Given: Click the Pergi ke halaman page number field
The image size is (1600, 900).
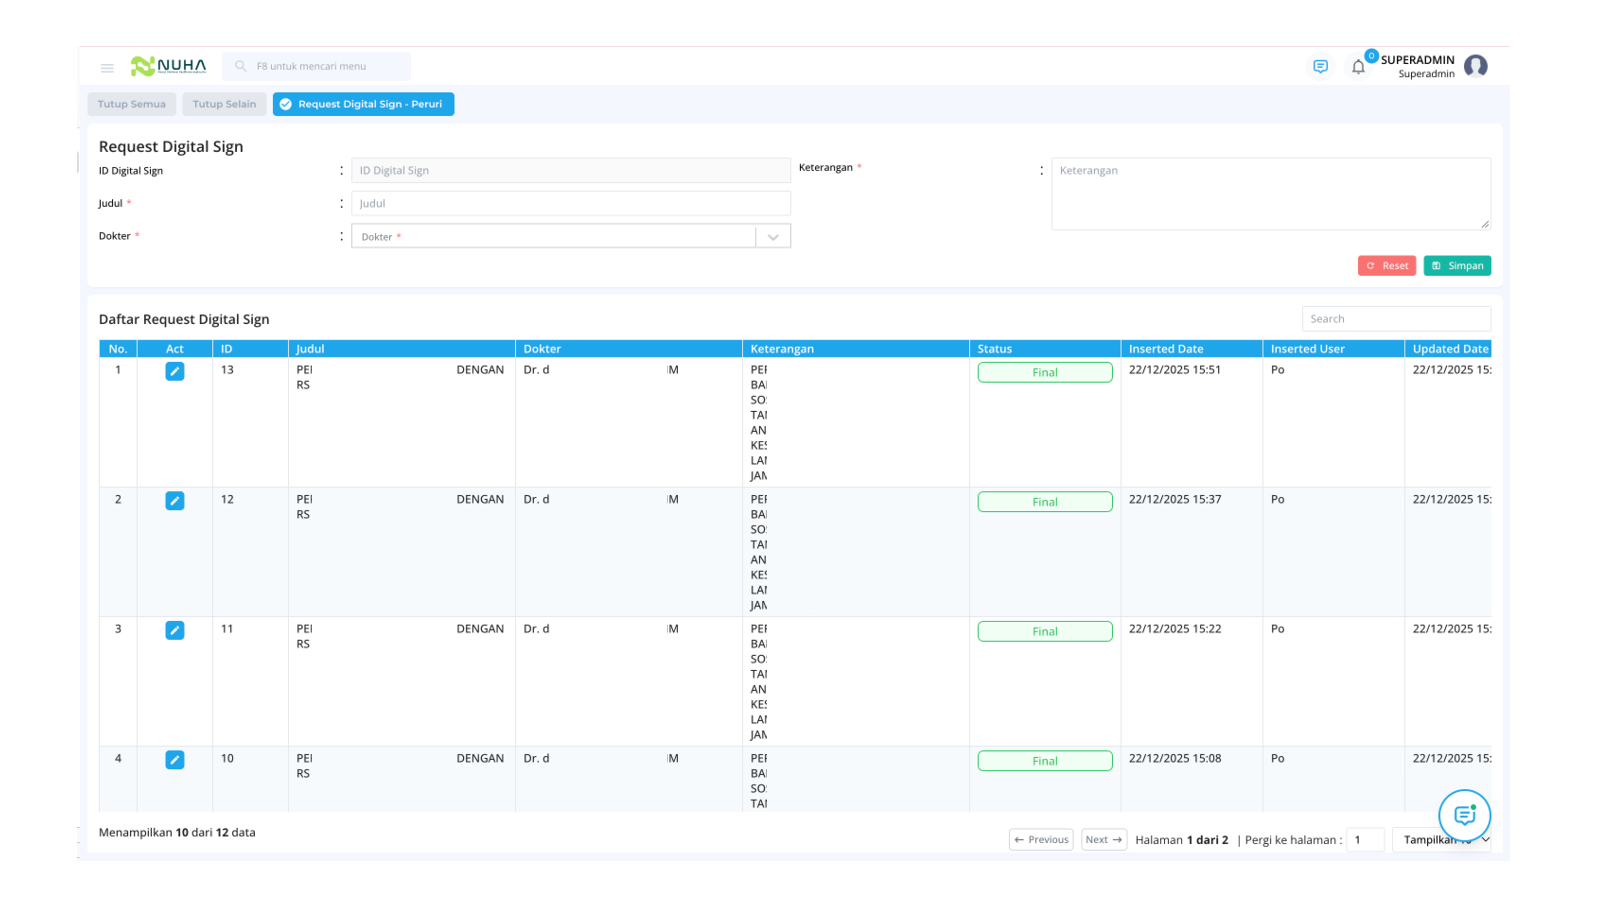Looking at the screenshot, I should (1365, 840).
